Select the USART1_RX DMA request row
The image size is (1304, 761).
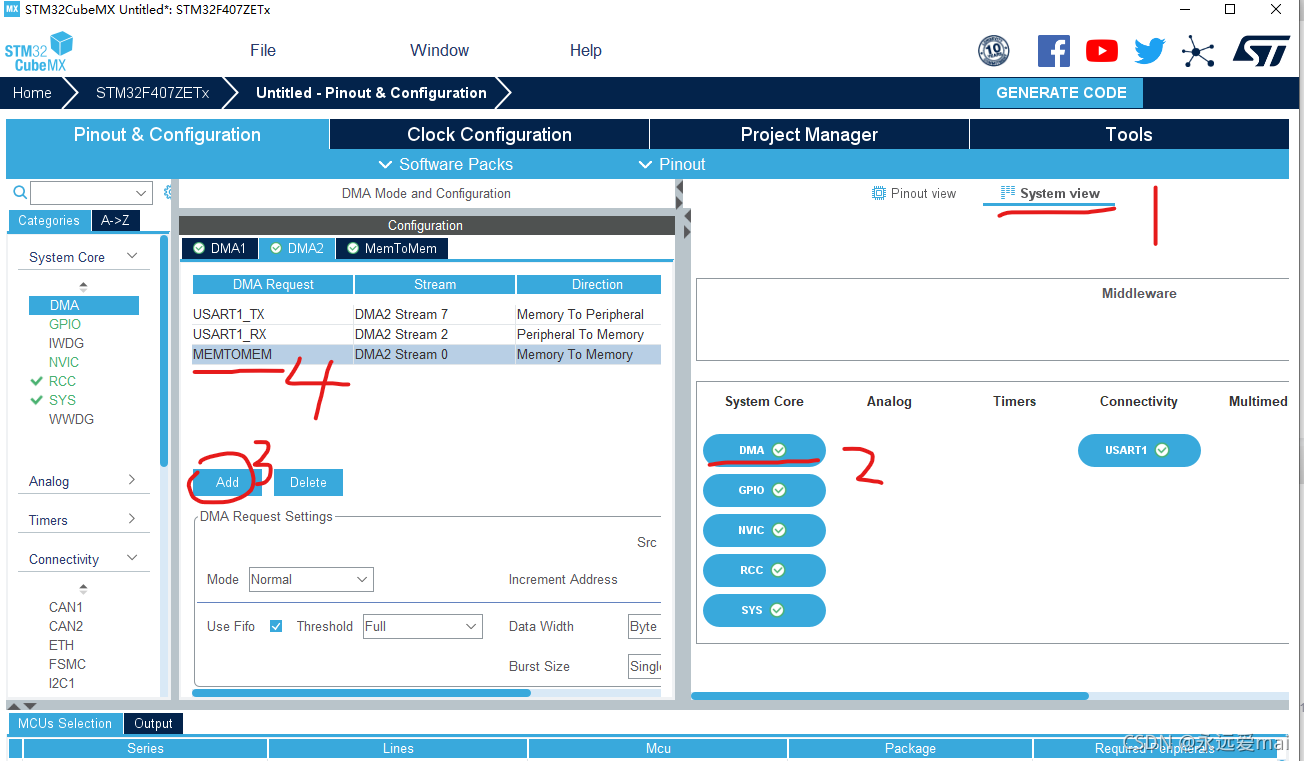click(427, 334)
